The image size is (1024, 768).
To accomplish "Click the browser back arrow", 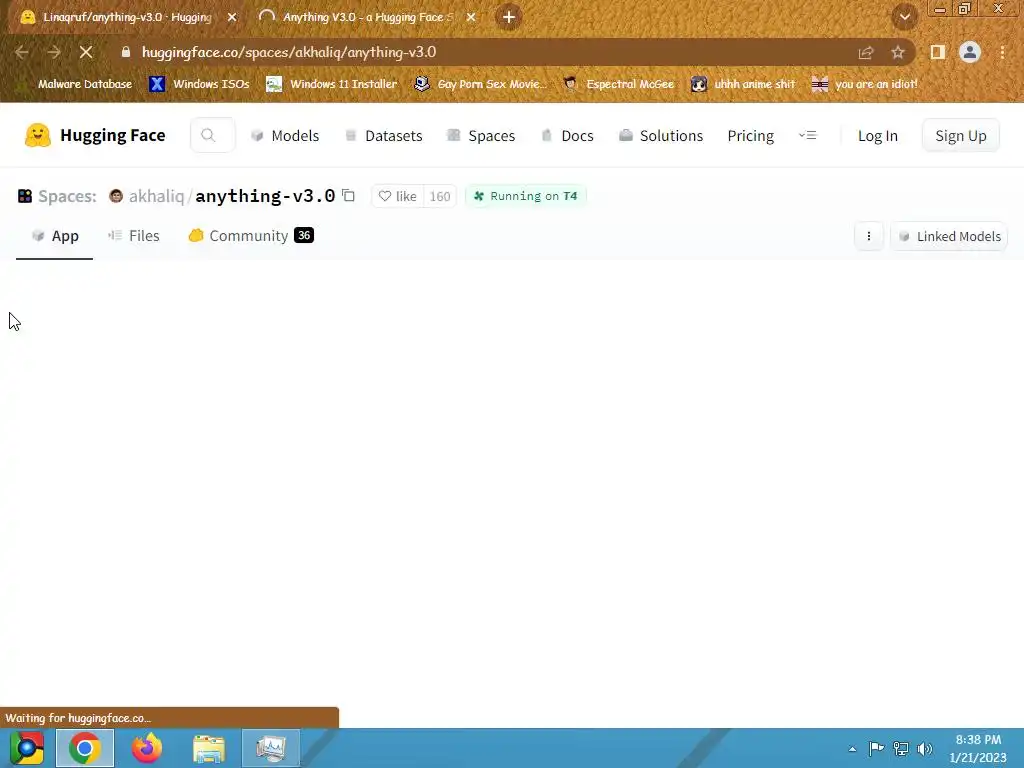I will pos(22,52).
